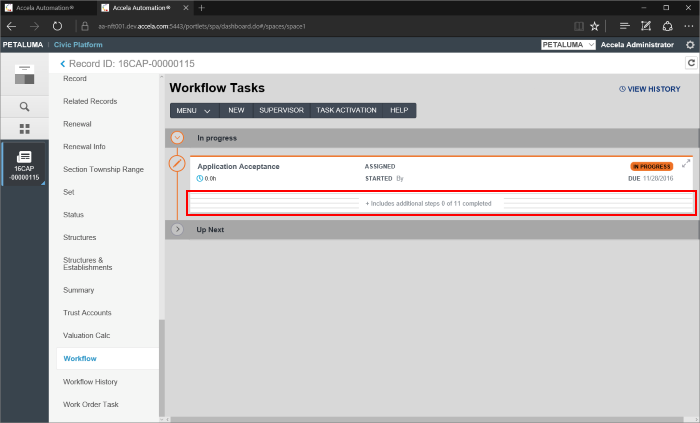
Task: Add this page to favorites using the star icon
Action: pos(594,26)
